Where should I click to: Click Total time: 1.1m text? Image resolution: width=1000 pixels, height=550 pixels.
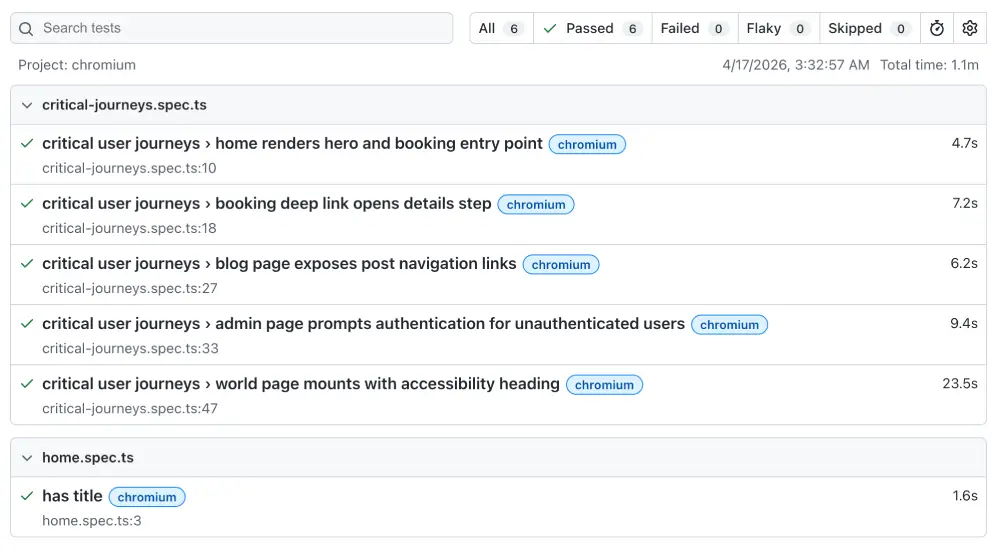tap(929, 65)
